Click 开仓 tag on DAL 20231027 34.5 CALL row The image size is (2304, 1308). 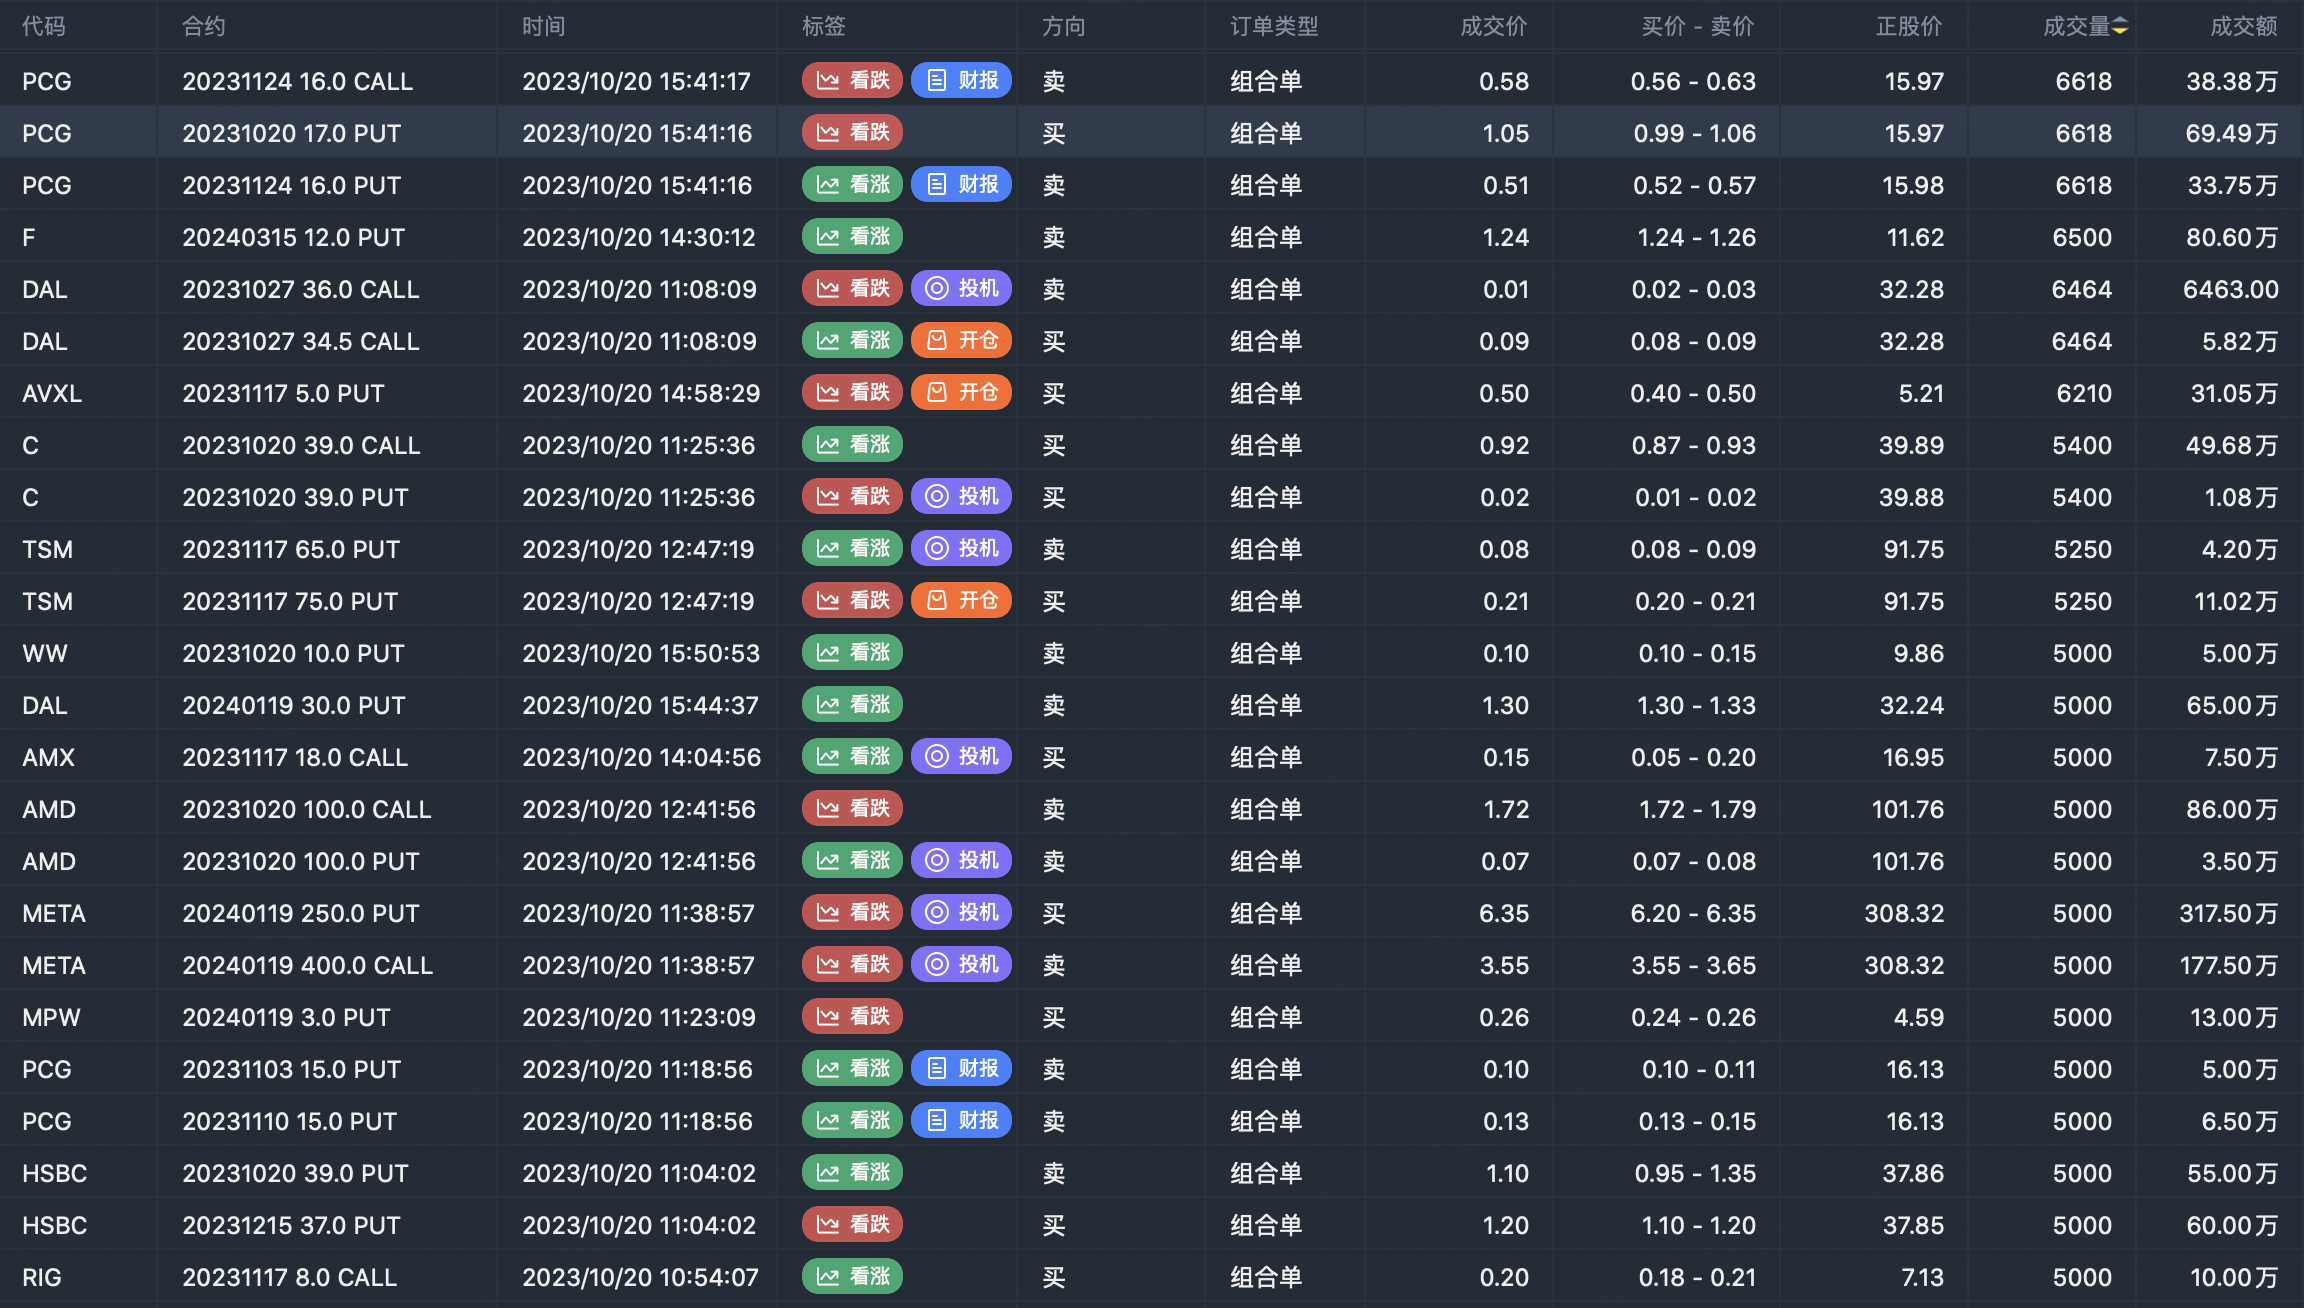[961, 341]
